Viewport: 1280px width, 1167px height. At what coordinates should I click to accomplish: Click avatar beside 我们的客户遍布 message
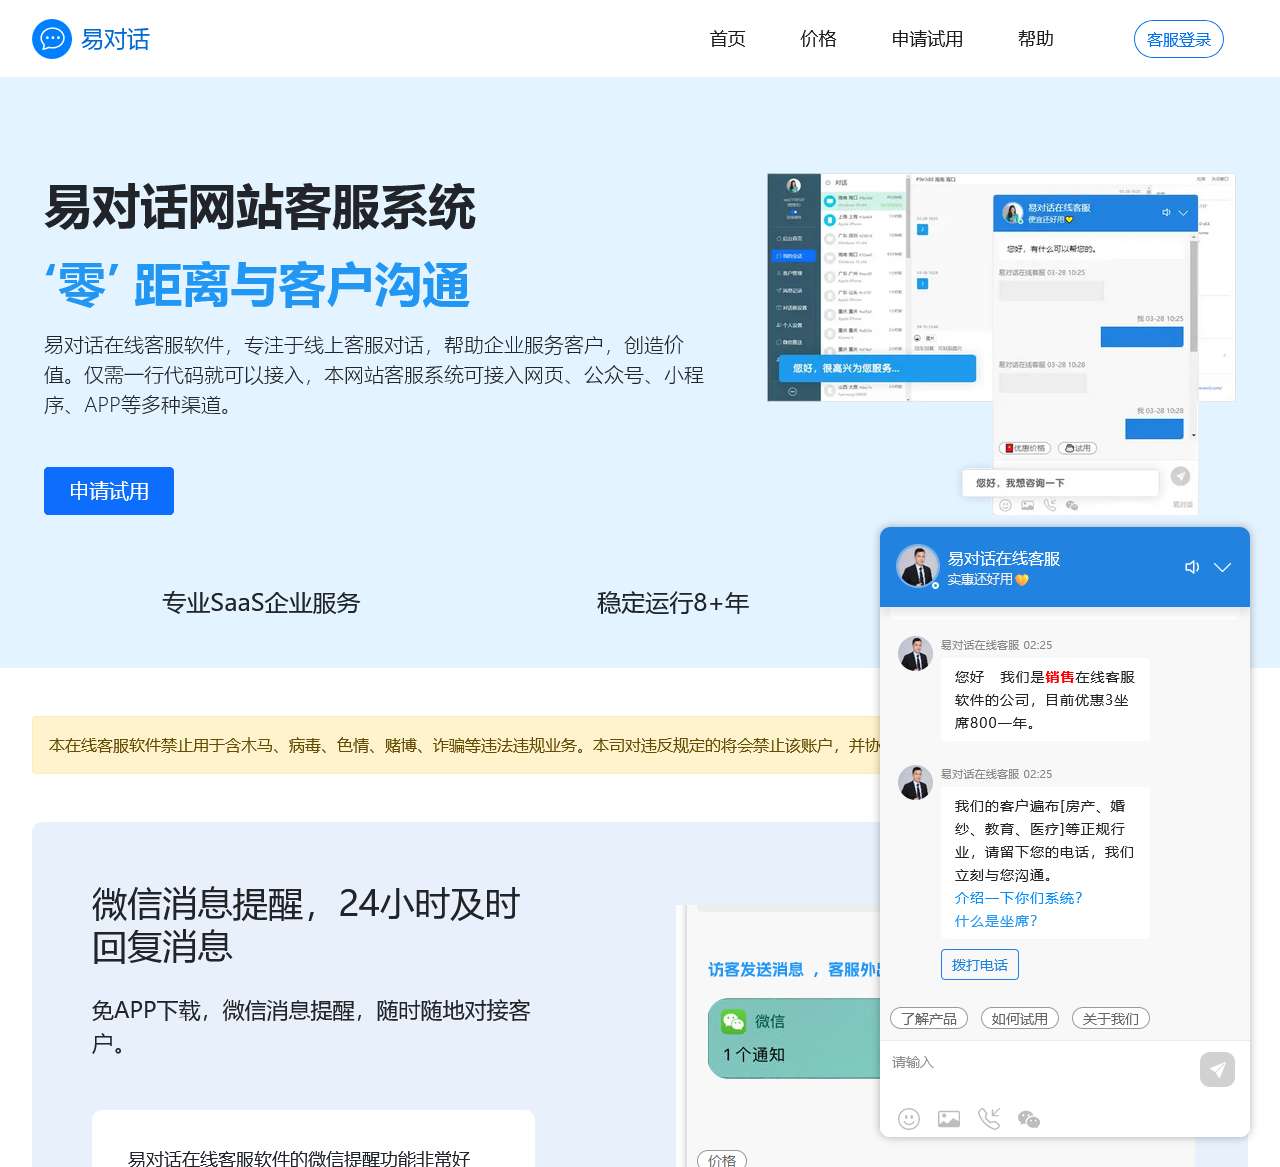pyautogui.click(x=915, y=782)
